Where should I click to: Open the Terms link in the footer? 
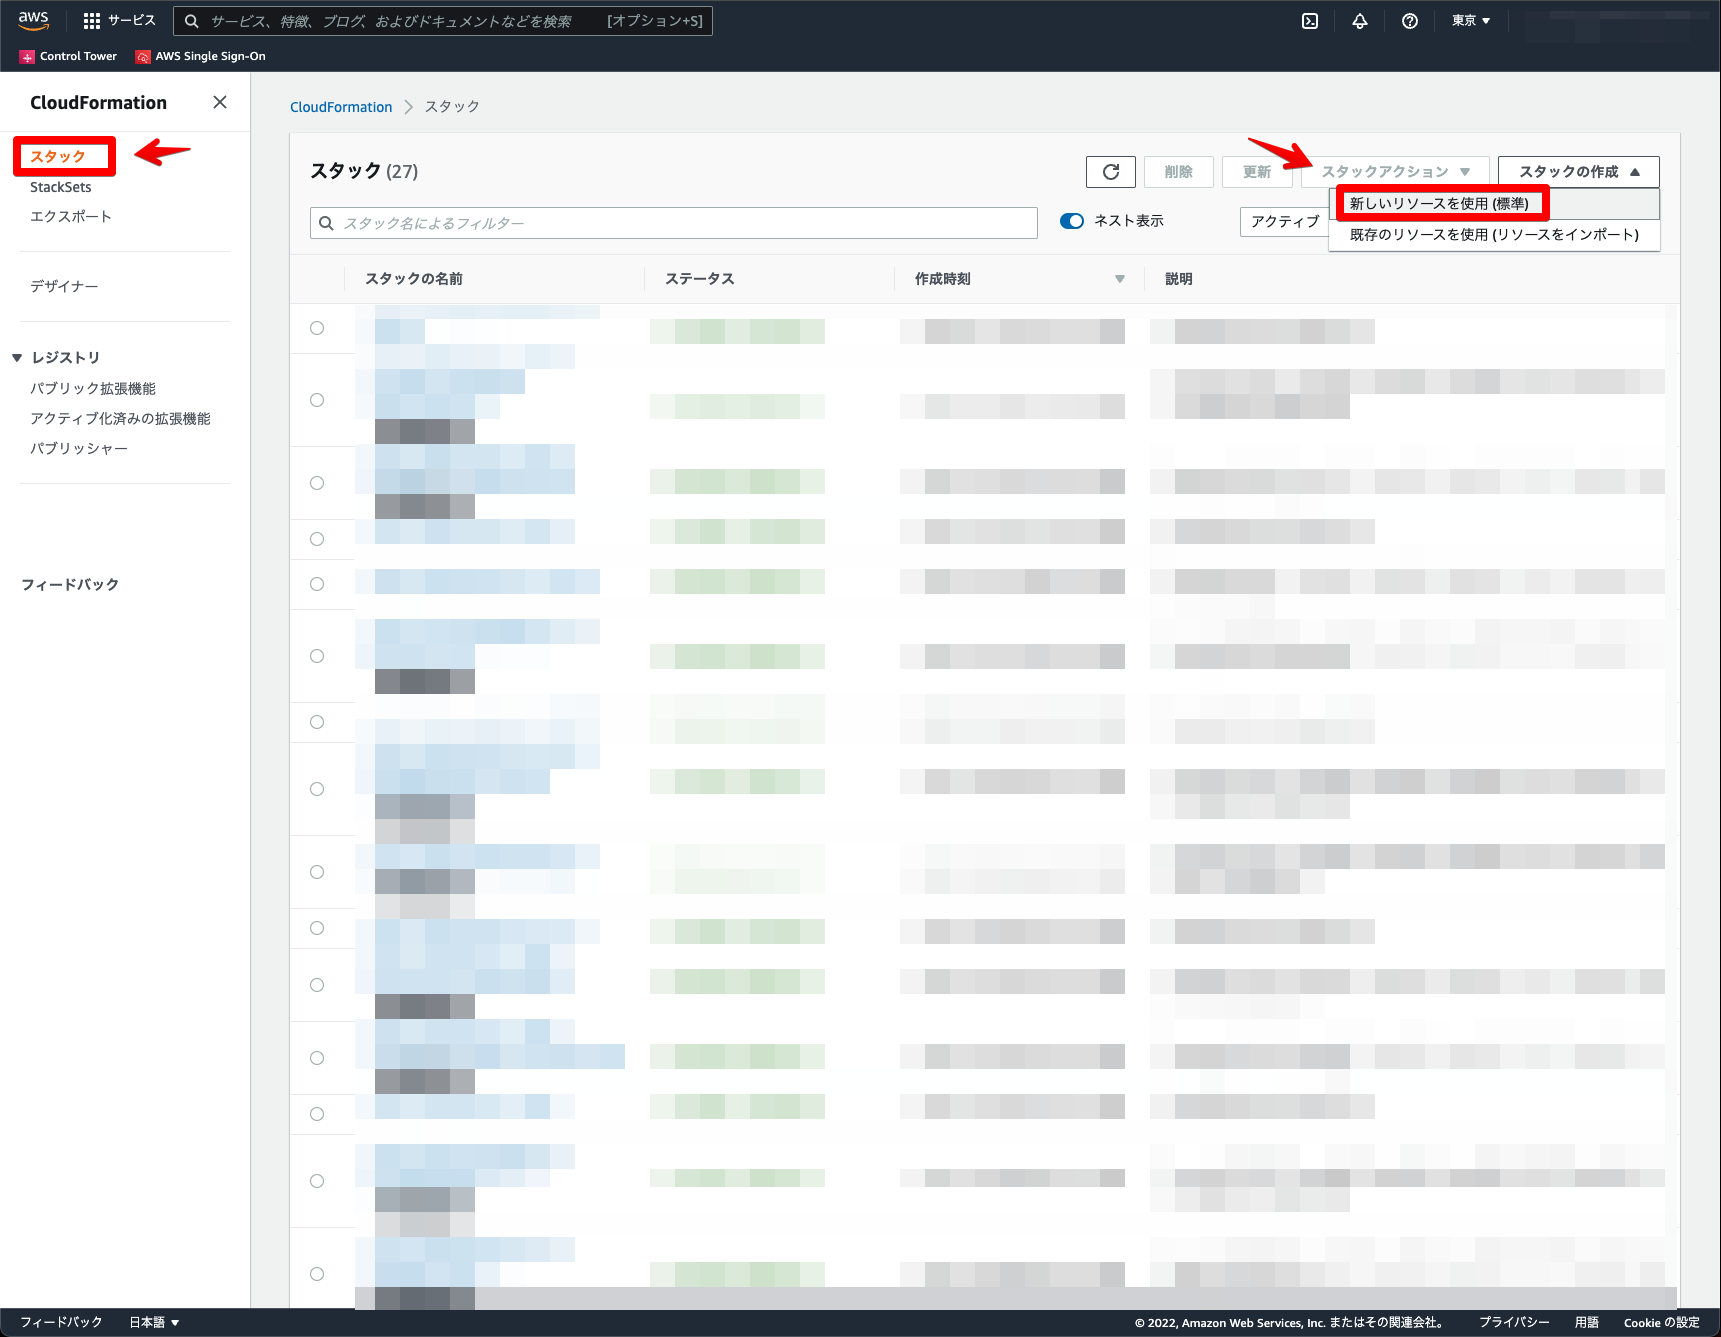(1587, 1322)
